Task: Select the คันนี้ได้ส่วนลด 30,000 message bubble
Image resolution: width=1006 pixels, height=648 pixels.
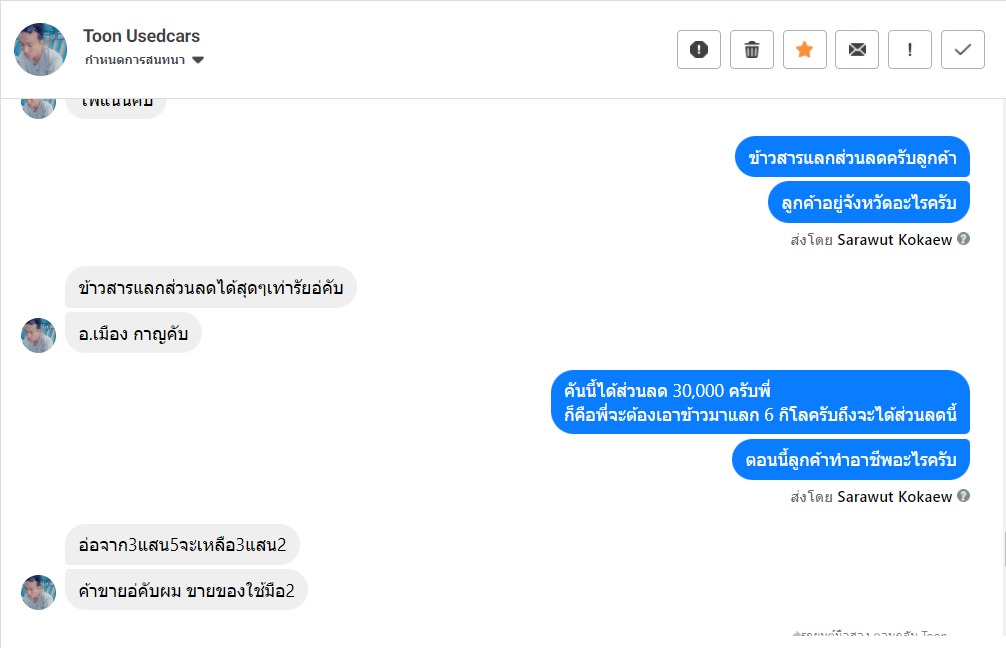Action: pos(760,402)
